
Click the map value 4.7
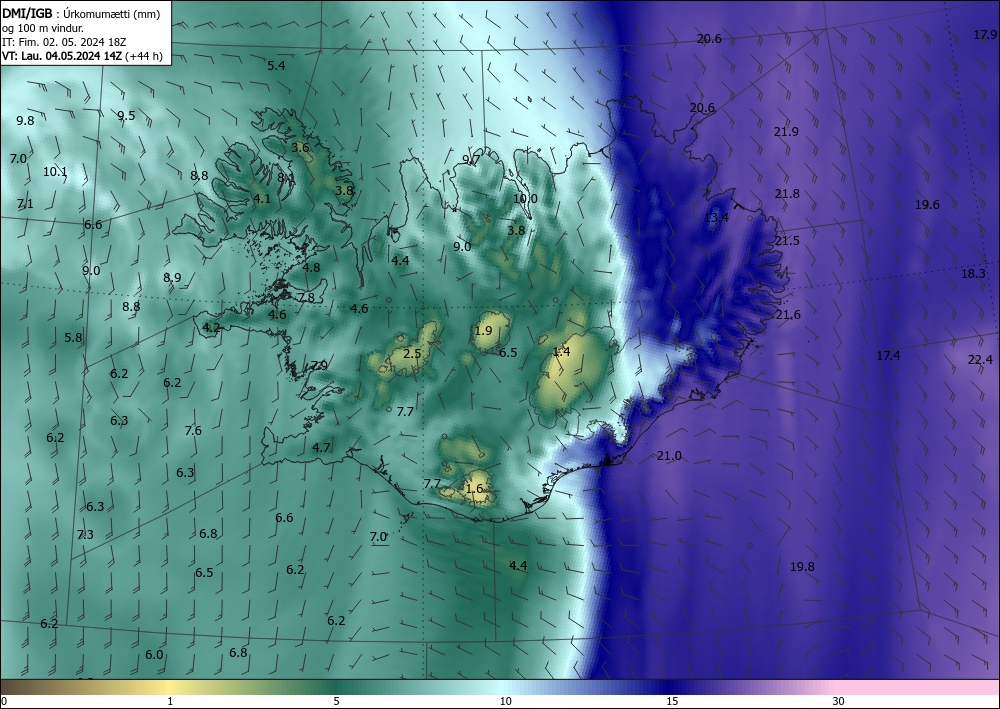321,448
